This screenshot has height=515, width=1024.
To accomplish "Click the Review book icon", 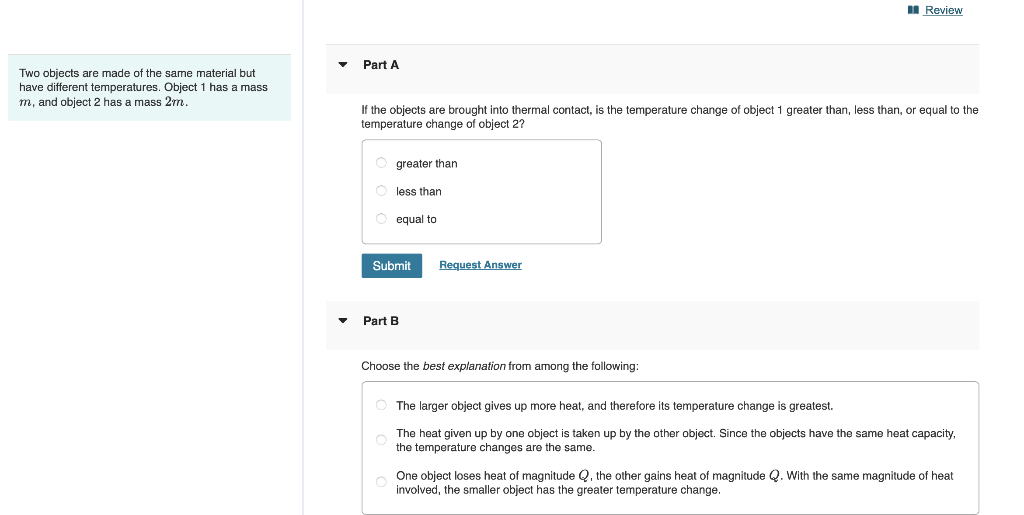I will pos(914,10).
